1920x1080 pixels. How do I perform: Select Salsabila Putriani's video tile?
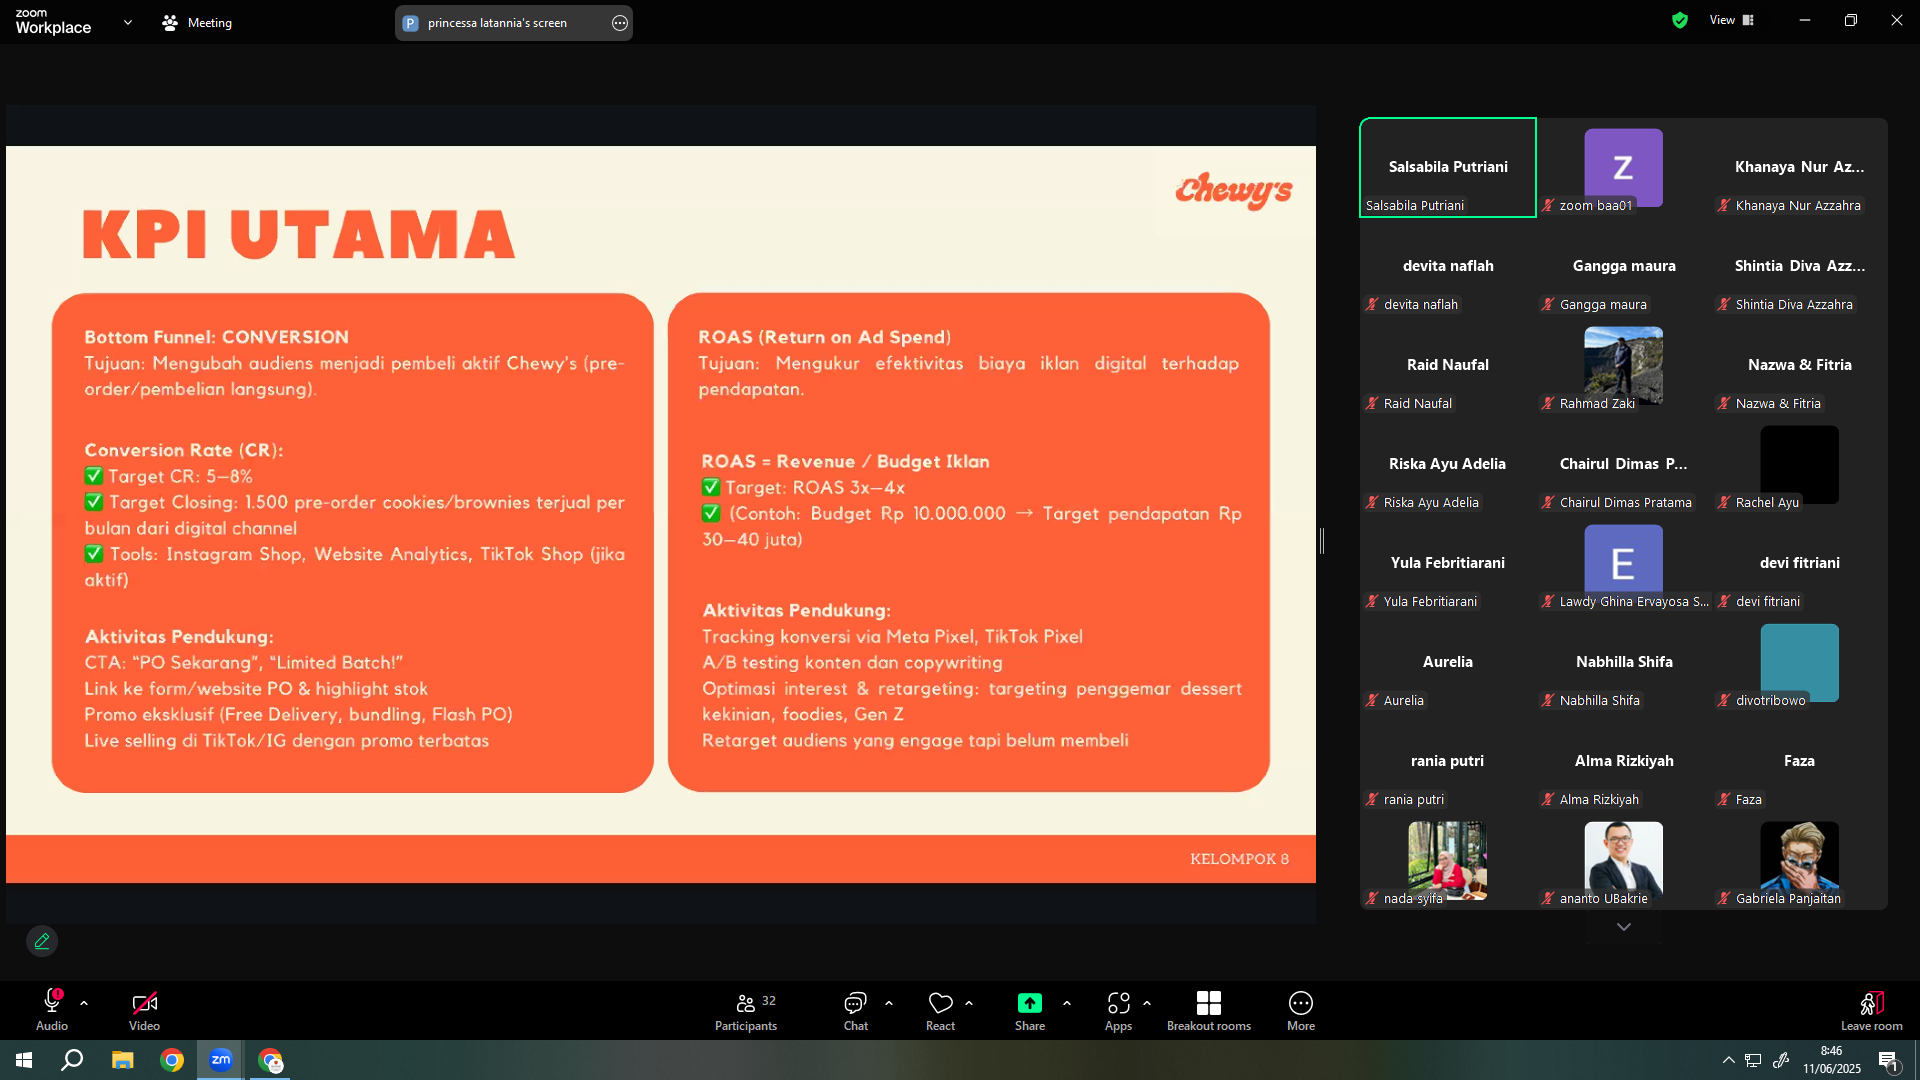[x=1448, y=167]
